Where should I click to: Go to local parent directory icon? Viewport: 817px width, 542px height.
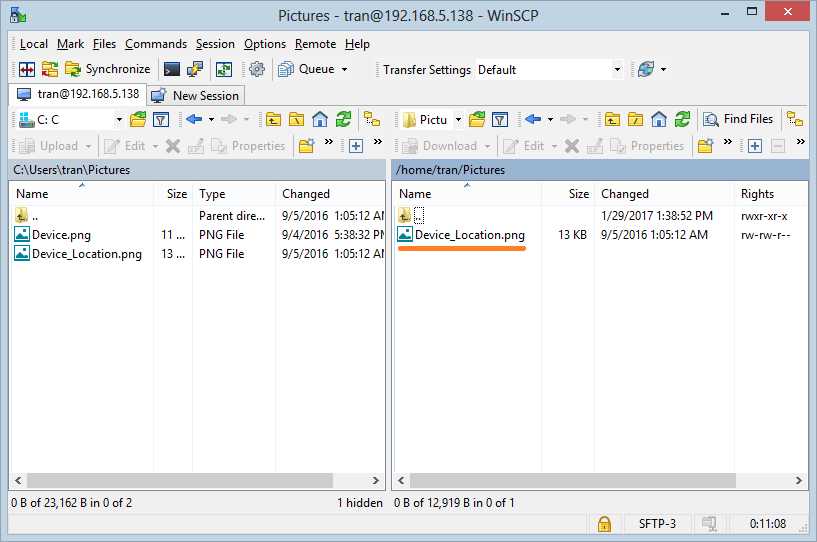coord(274,120)
